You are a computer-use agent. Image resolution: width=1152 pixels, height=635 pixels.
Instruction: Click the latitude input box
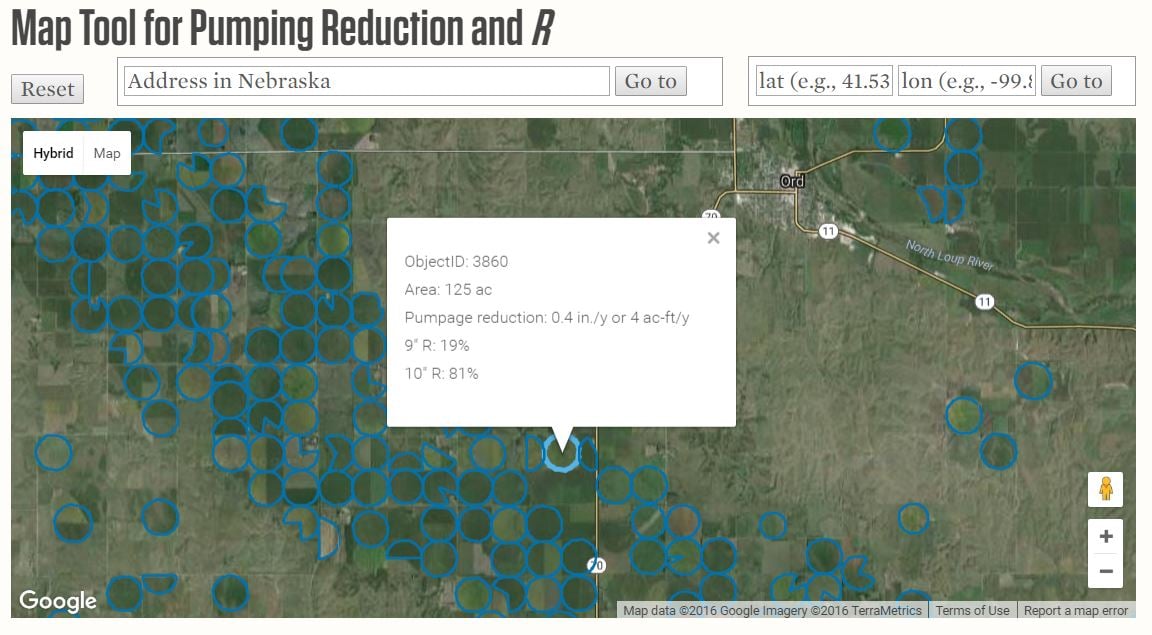pyautogui.click(x=822, y=81)
